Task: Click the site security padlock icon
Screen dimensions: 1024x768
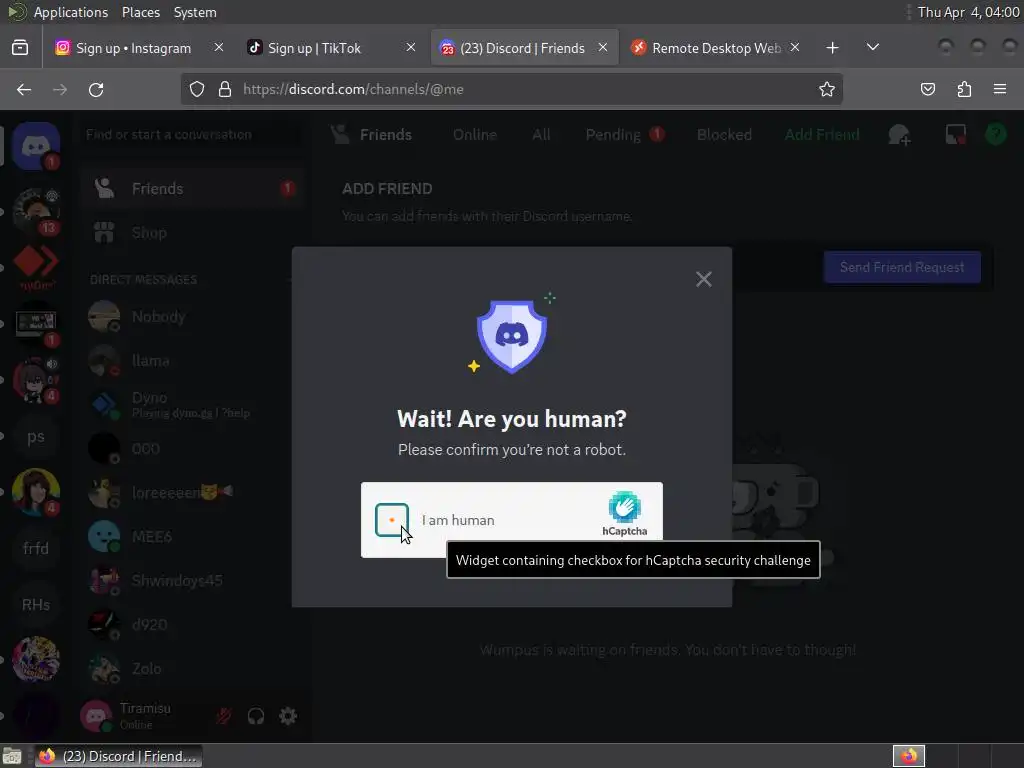Action: pos(225,89)
